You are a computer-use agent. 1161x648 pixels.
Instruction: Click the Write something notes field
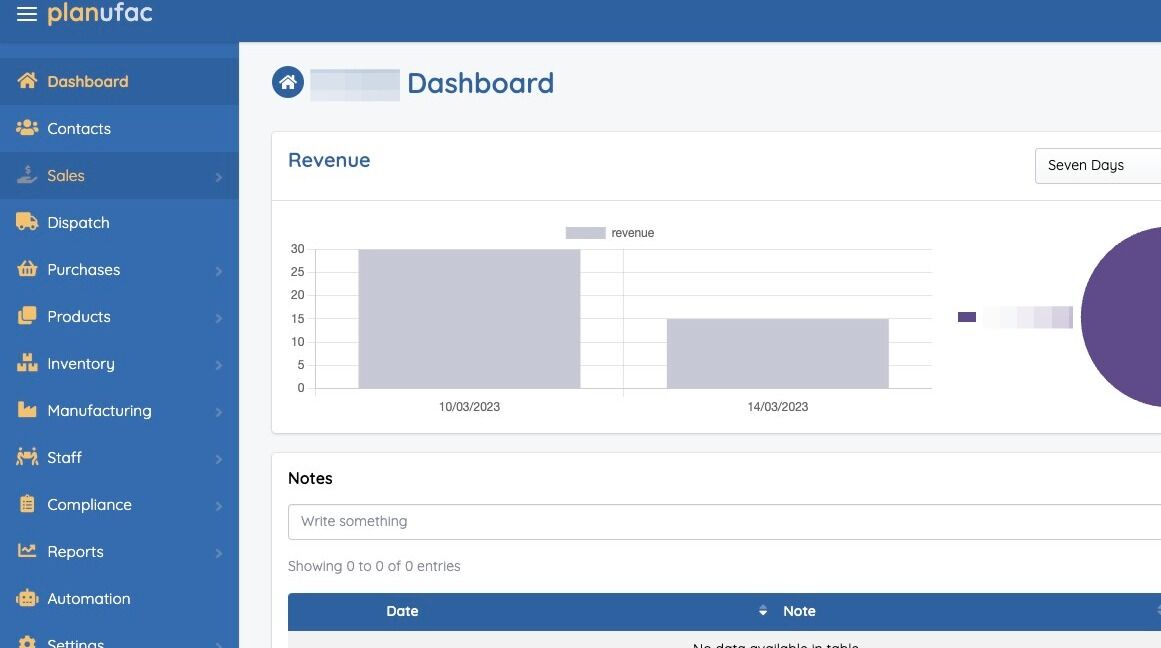coord(724,521)
